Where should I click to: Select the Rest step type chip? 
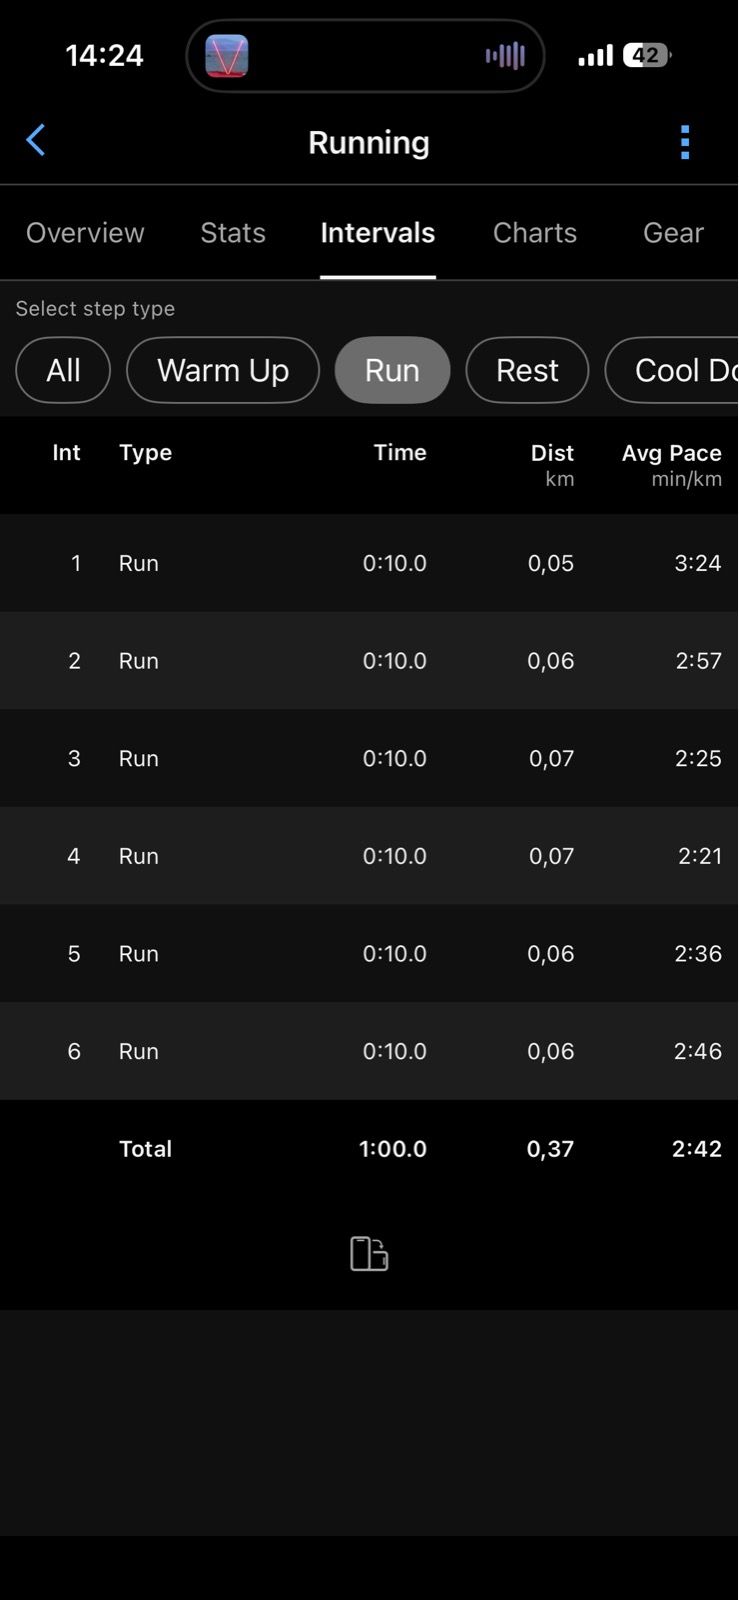(527, 370)
